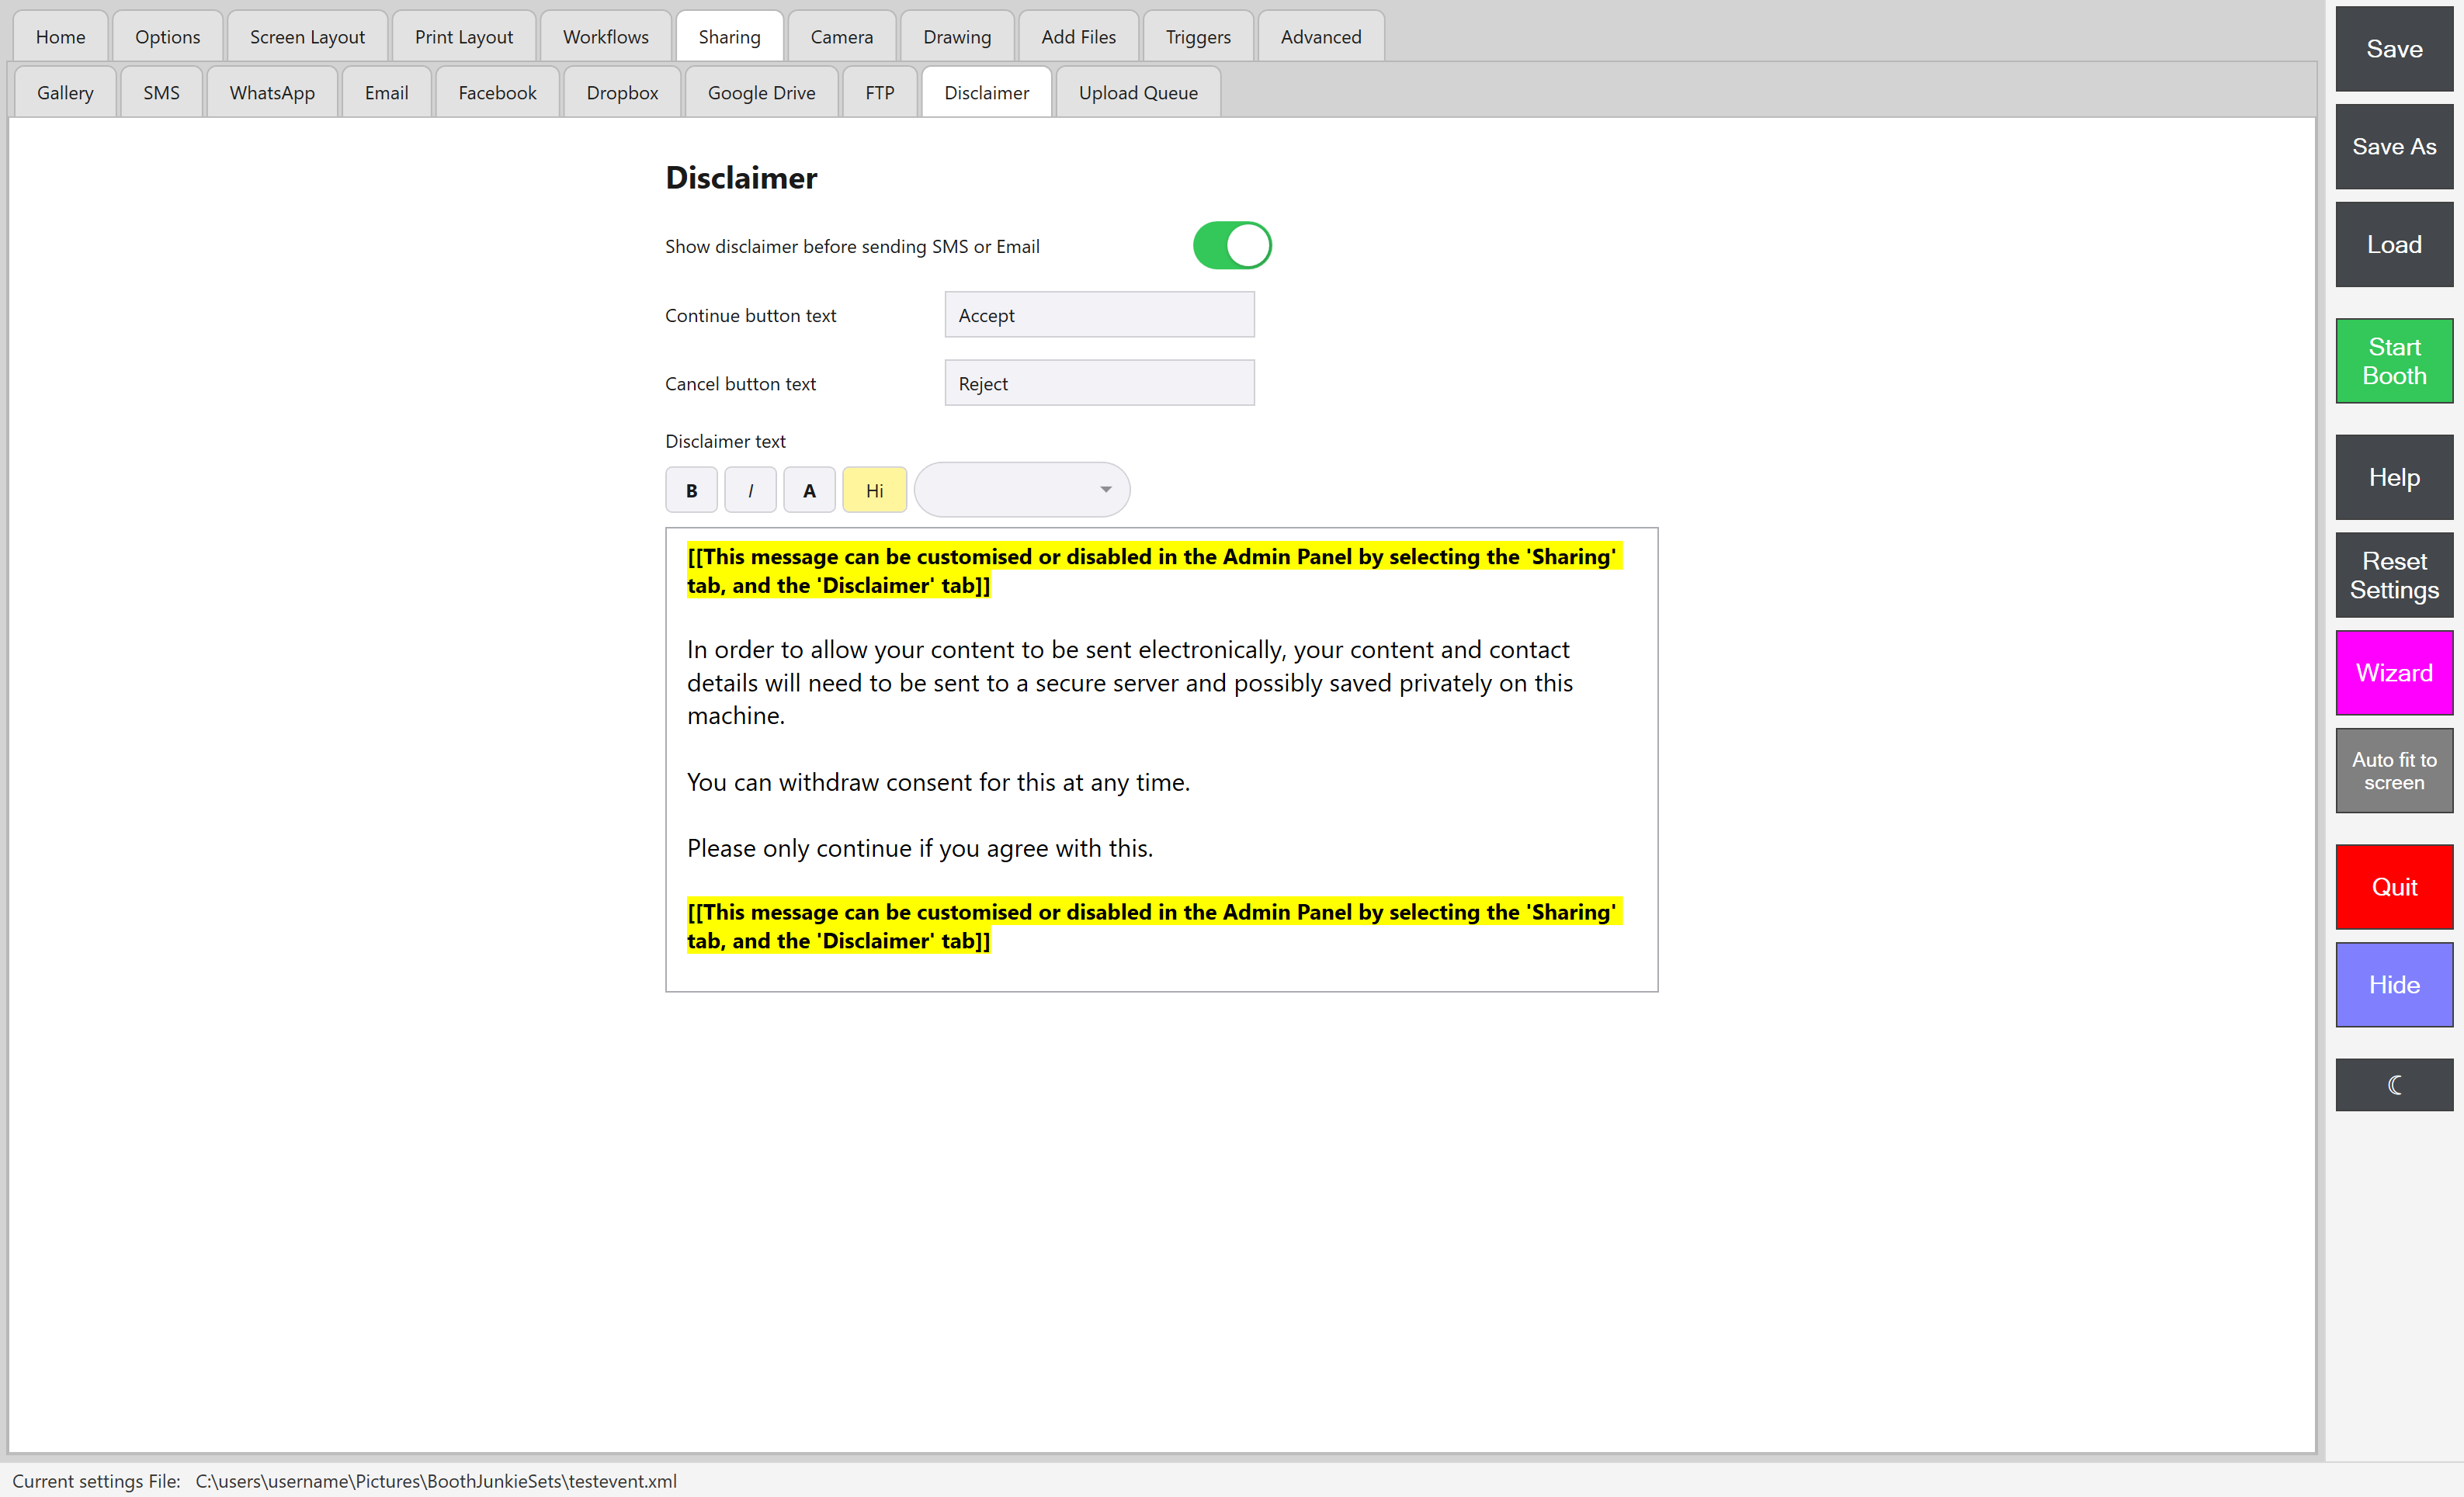Apply highlight with Hi button
This screenshot has width=2464, height=1497.
874,490
